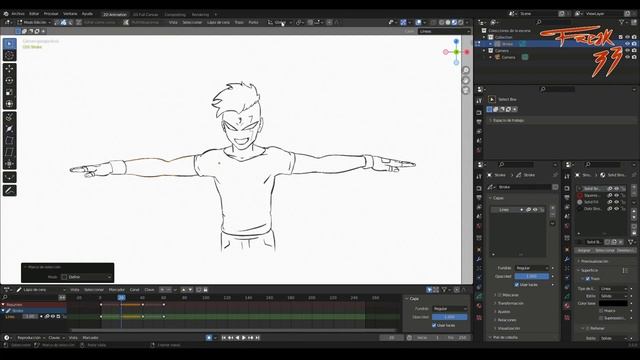Expand the Transformación panel

pyautogui.click(x=510, y=303)
